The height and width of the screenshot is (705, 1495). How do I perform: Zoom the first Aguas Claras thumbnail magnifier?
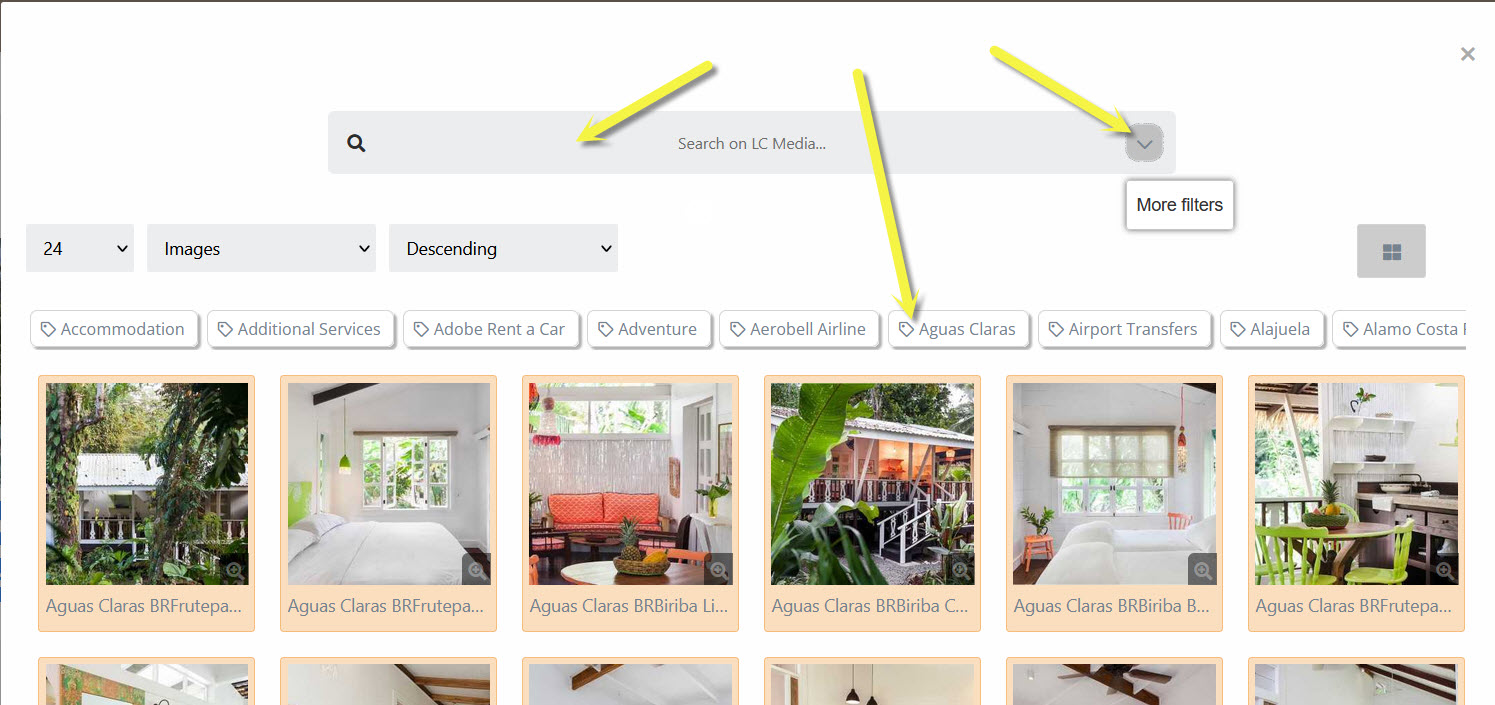234,570
